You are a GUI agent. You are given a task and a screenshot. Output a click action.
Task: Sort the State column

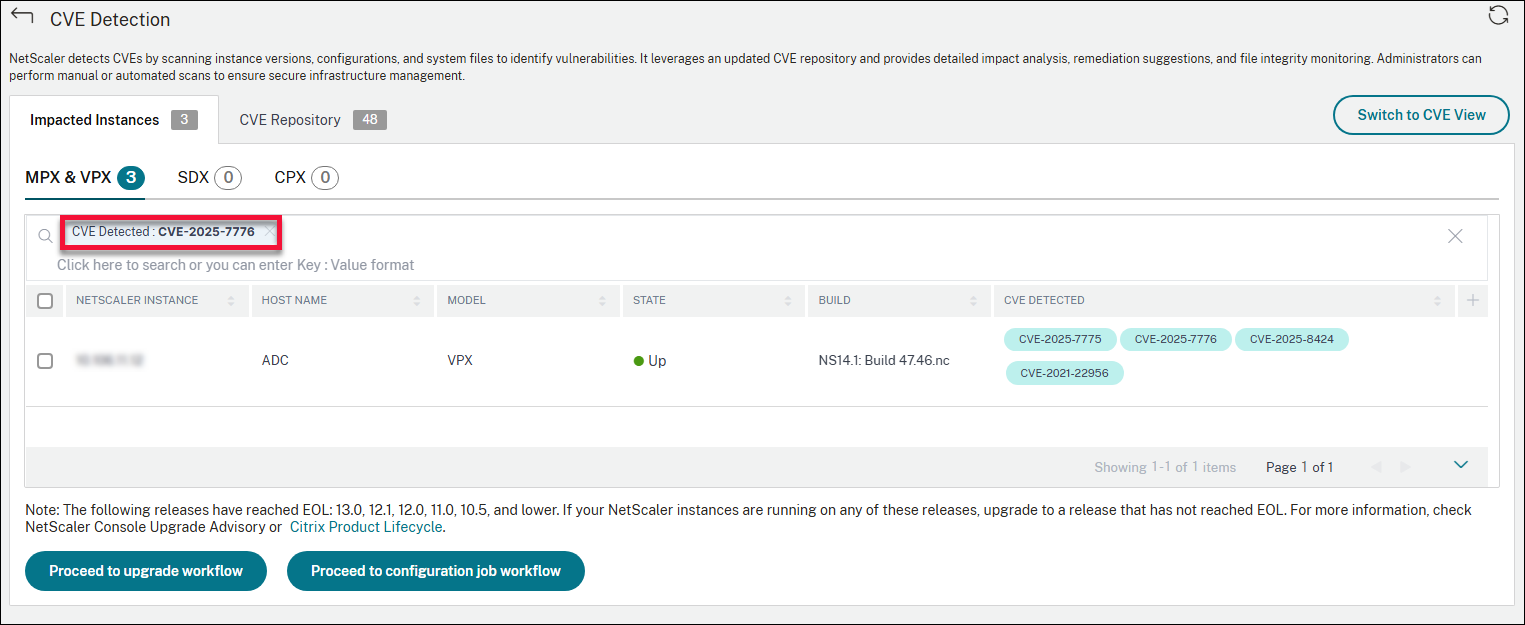coord(787,301)
